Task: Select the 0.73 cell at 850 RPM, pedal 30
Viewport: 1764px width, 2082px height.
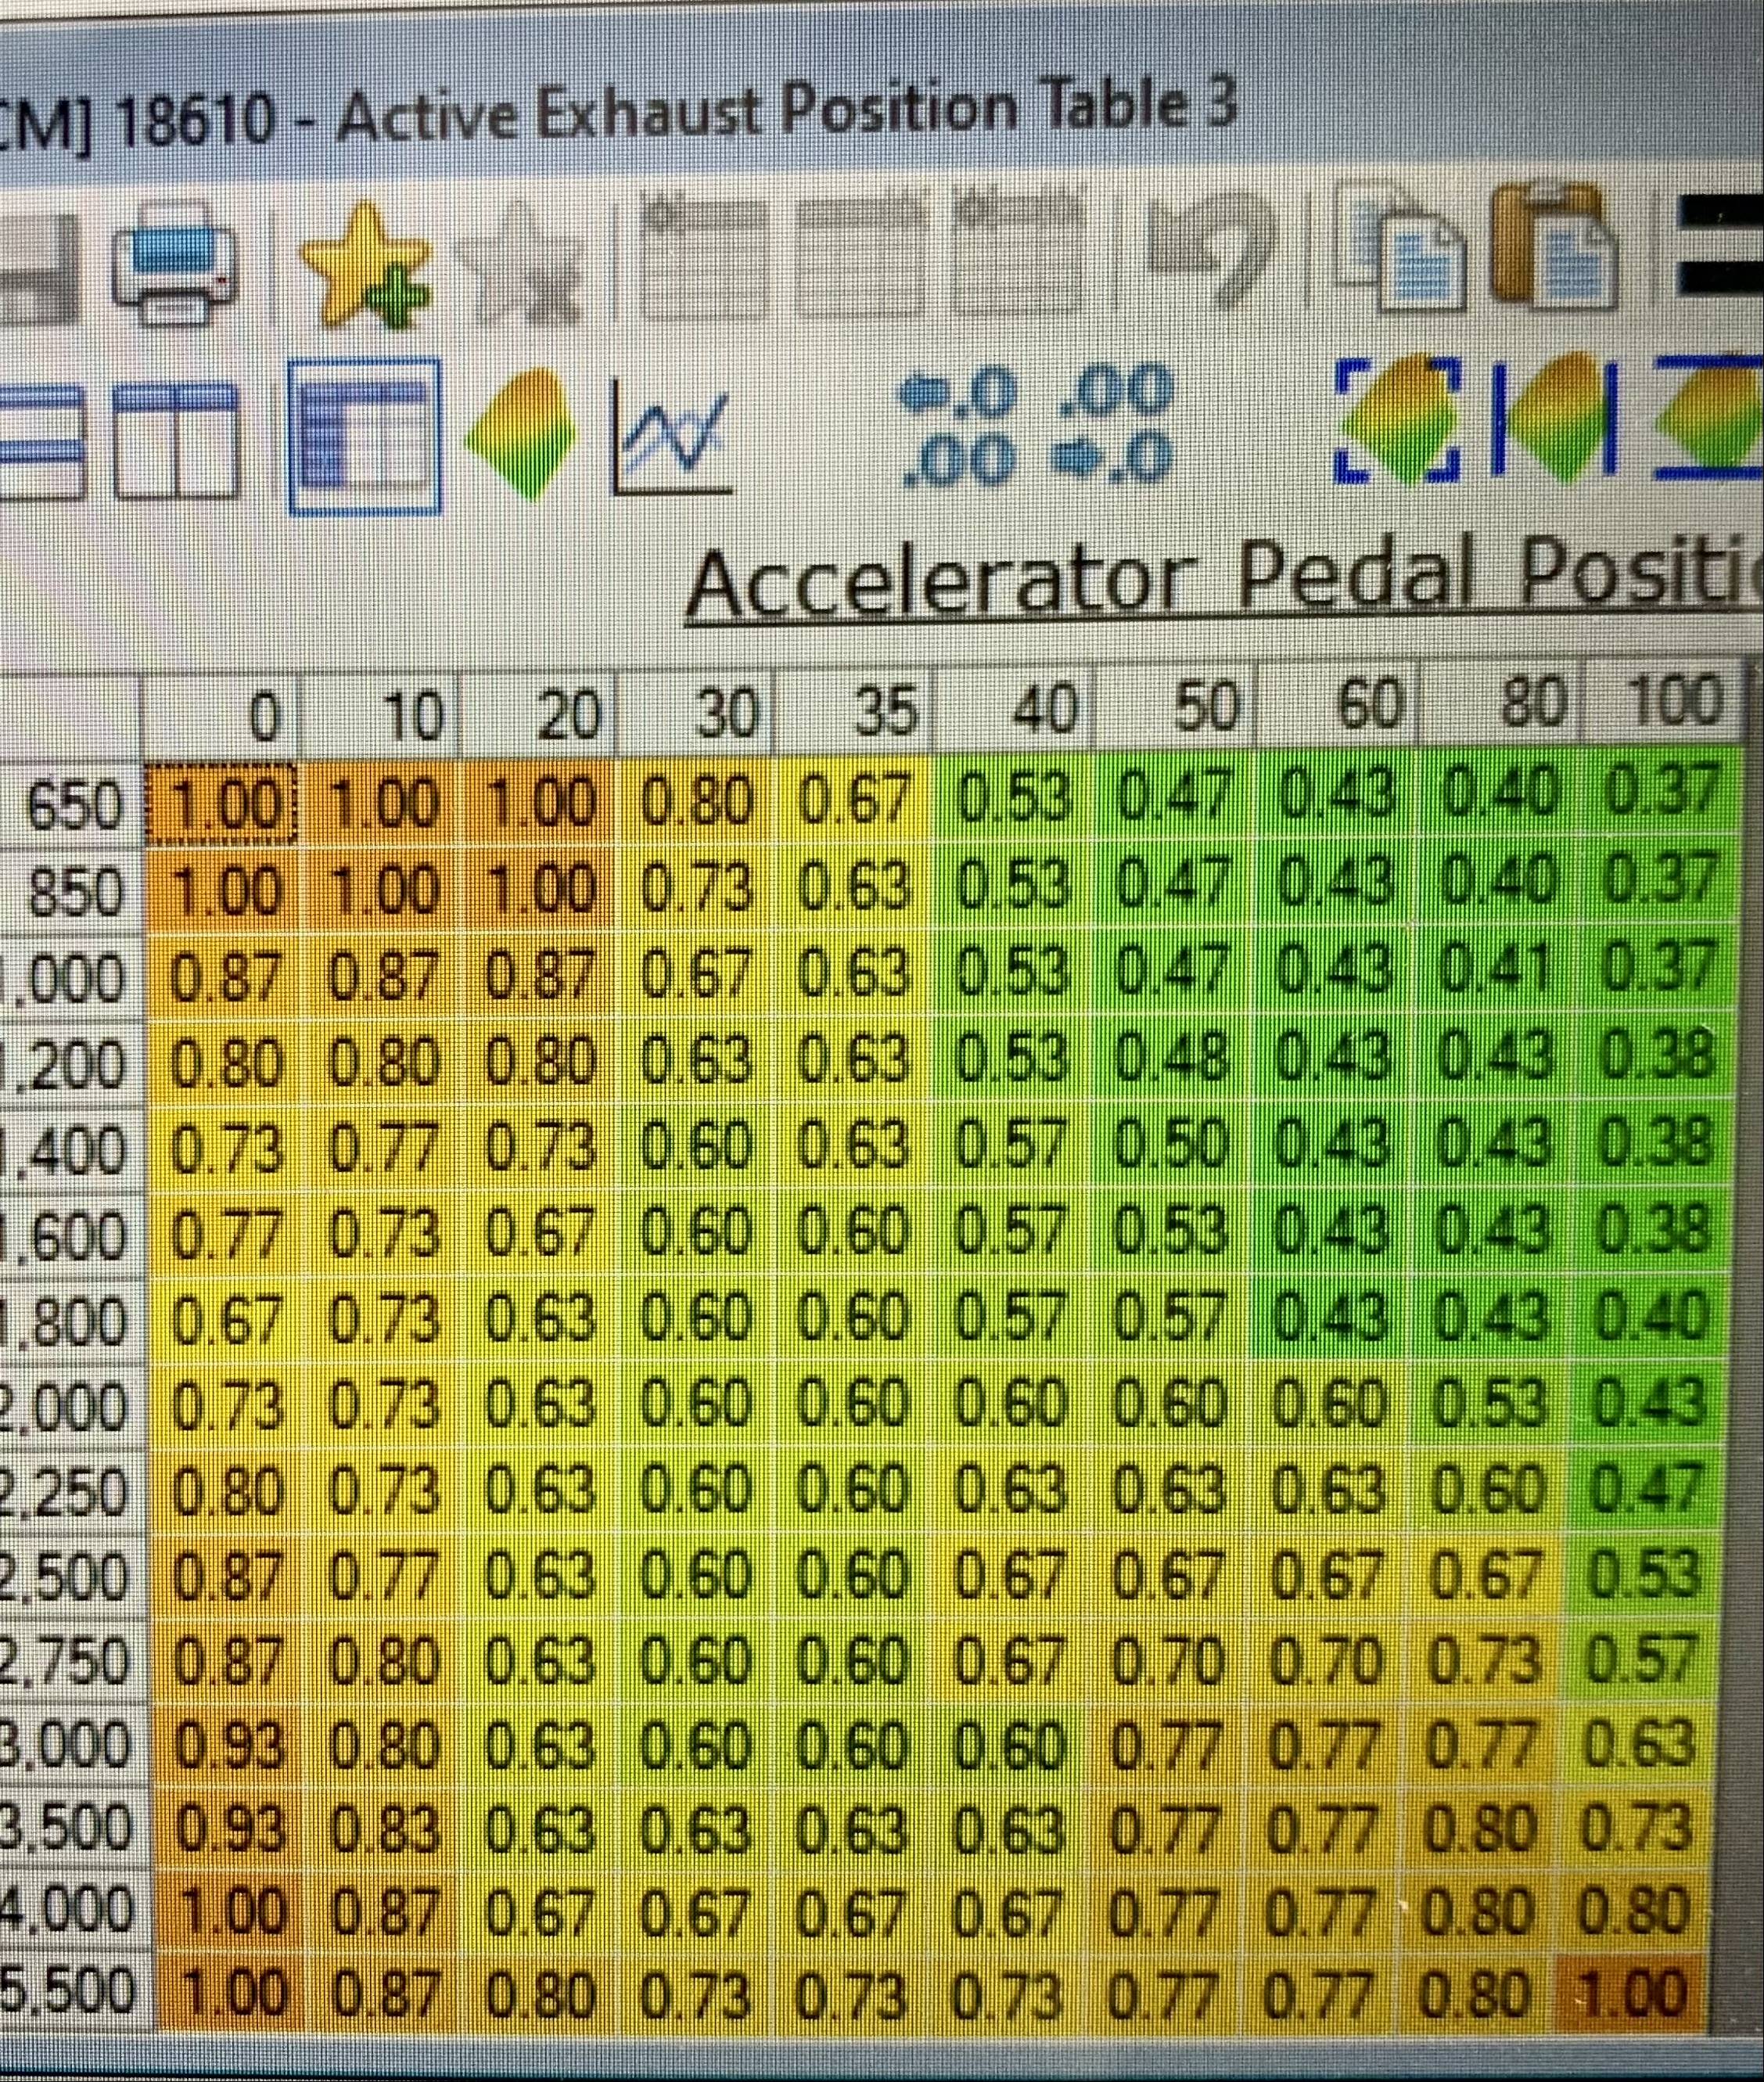Action: pyautogui.click(x=696, y=888)
